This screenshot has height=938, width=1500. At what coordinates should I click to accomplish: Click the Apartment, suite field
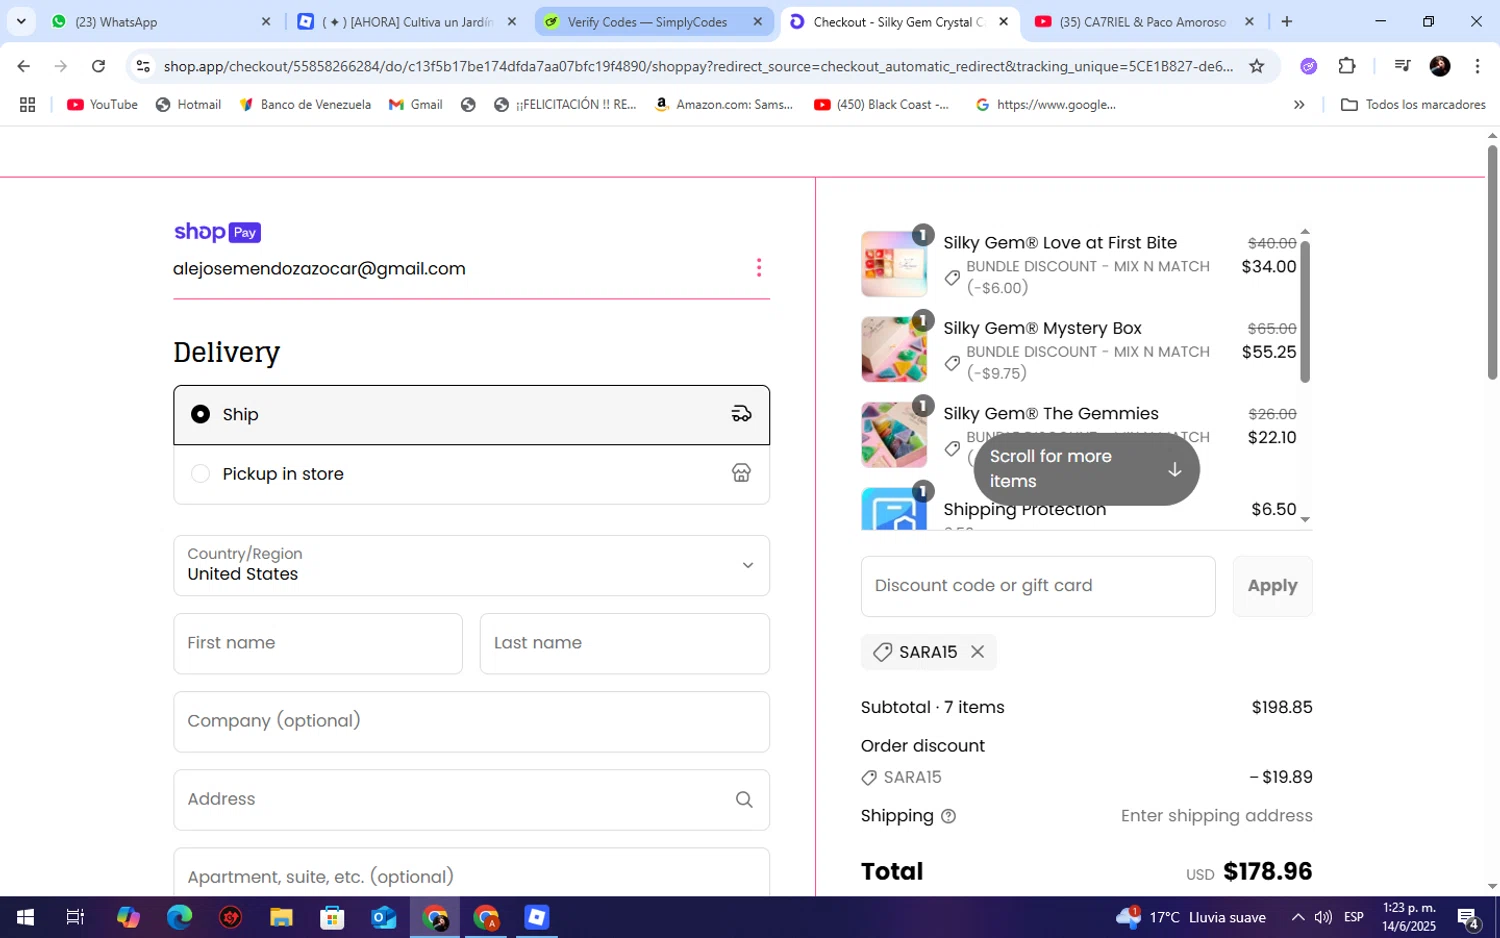[471, 873]
